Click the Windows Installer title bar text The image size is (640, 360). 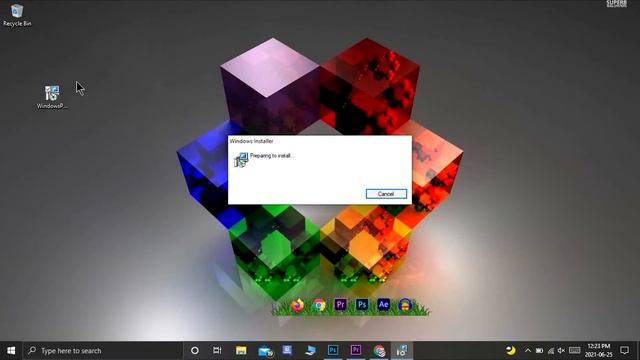[x=251, y=141]
